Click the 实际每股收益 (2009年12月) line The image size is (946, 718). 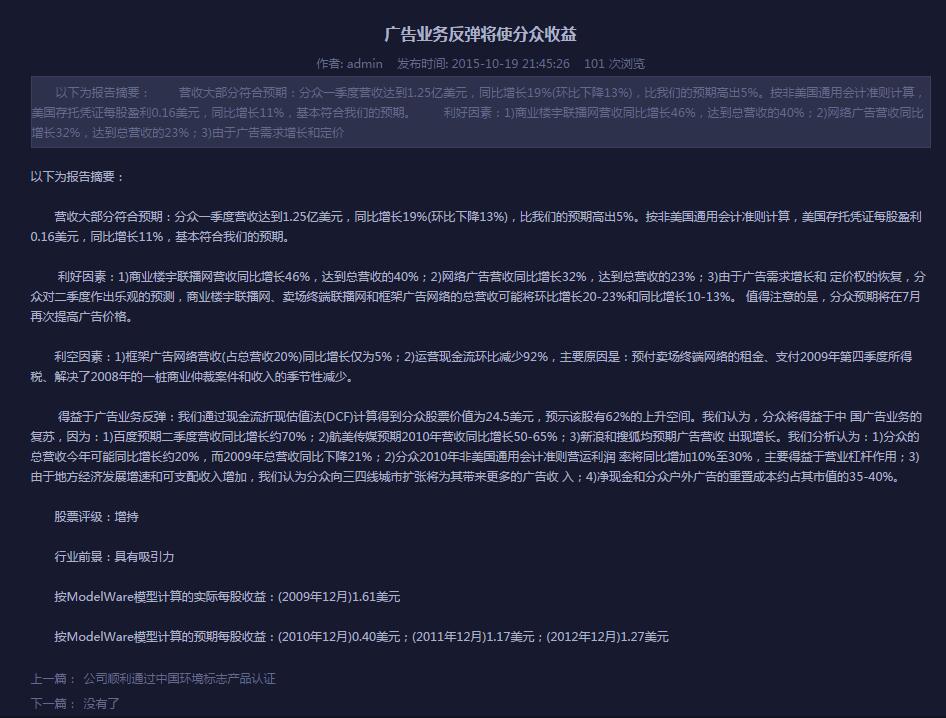click(x=227, y=597)
